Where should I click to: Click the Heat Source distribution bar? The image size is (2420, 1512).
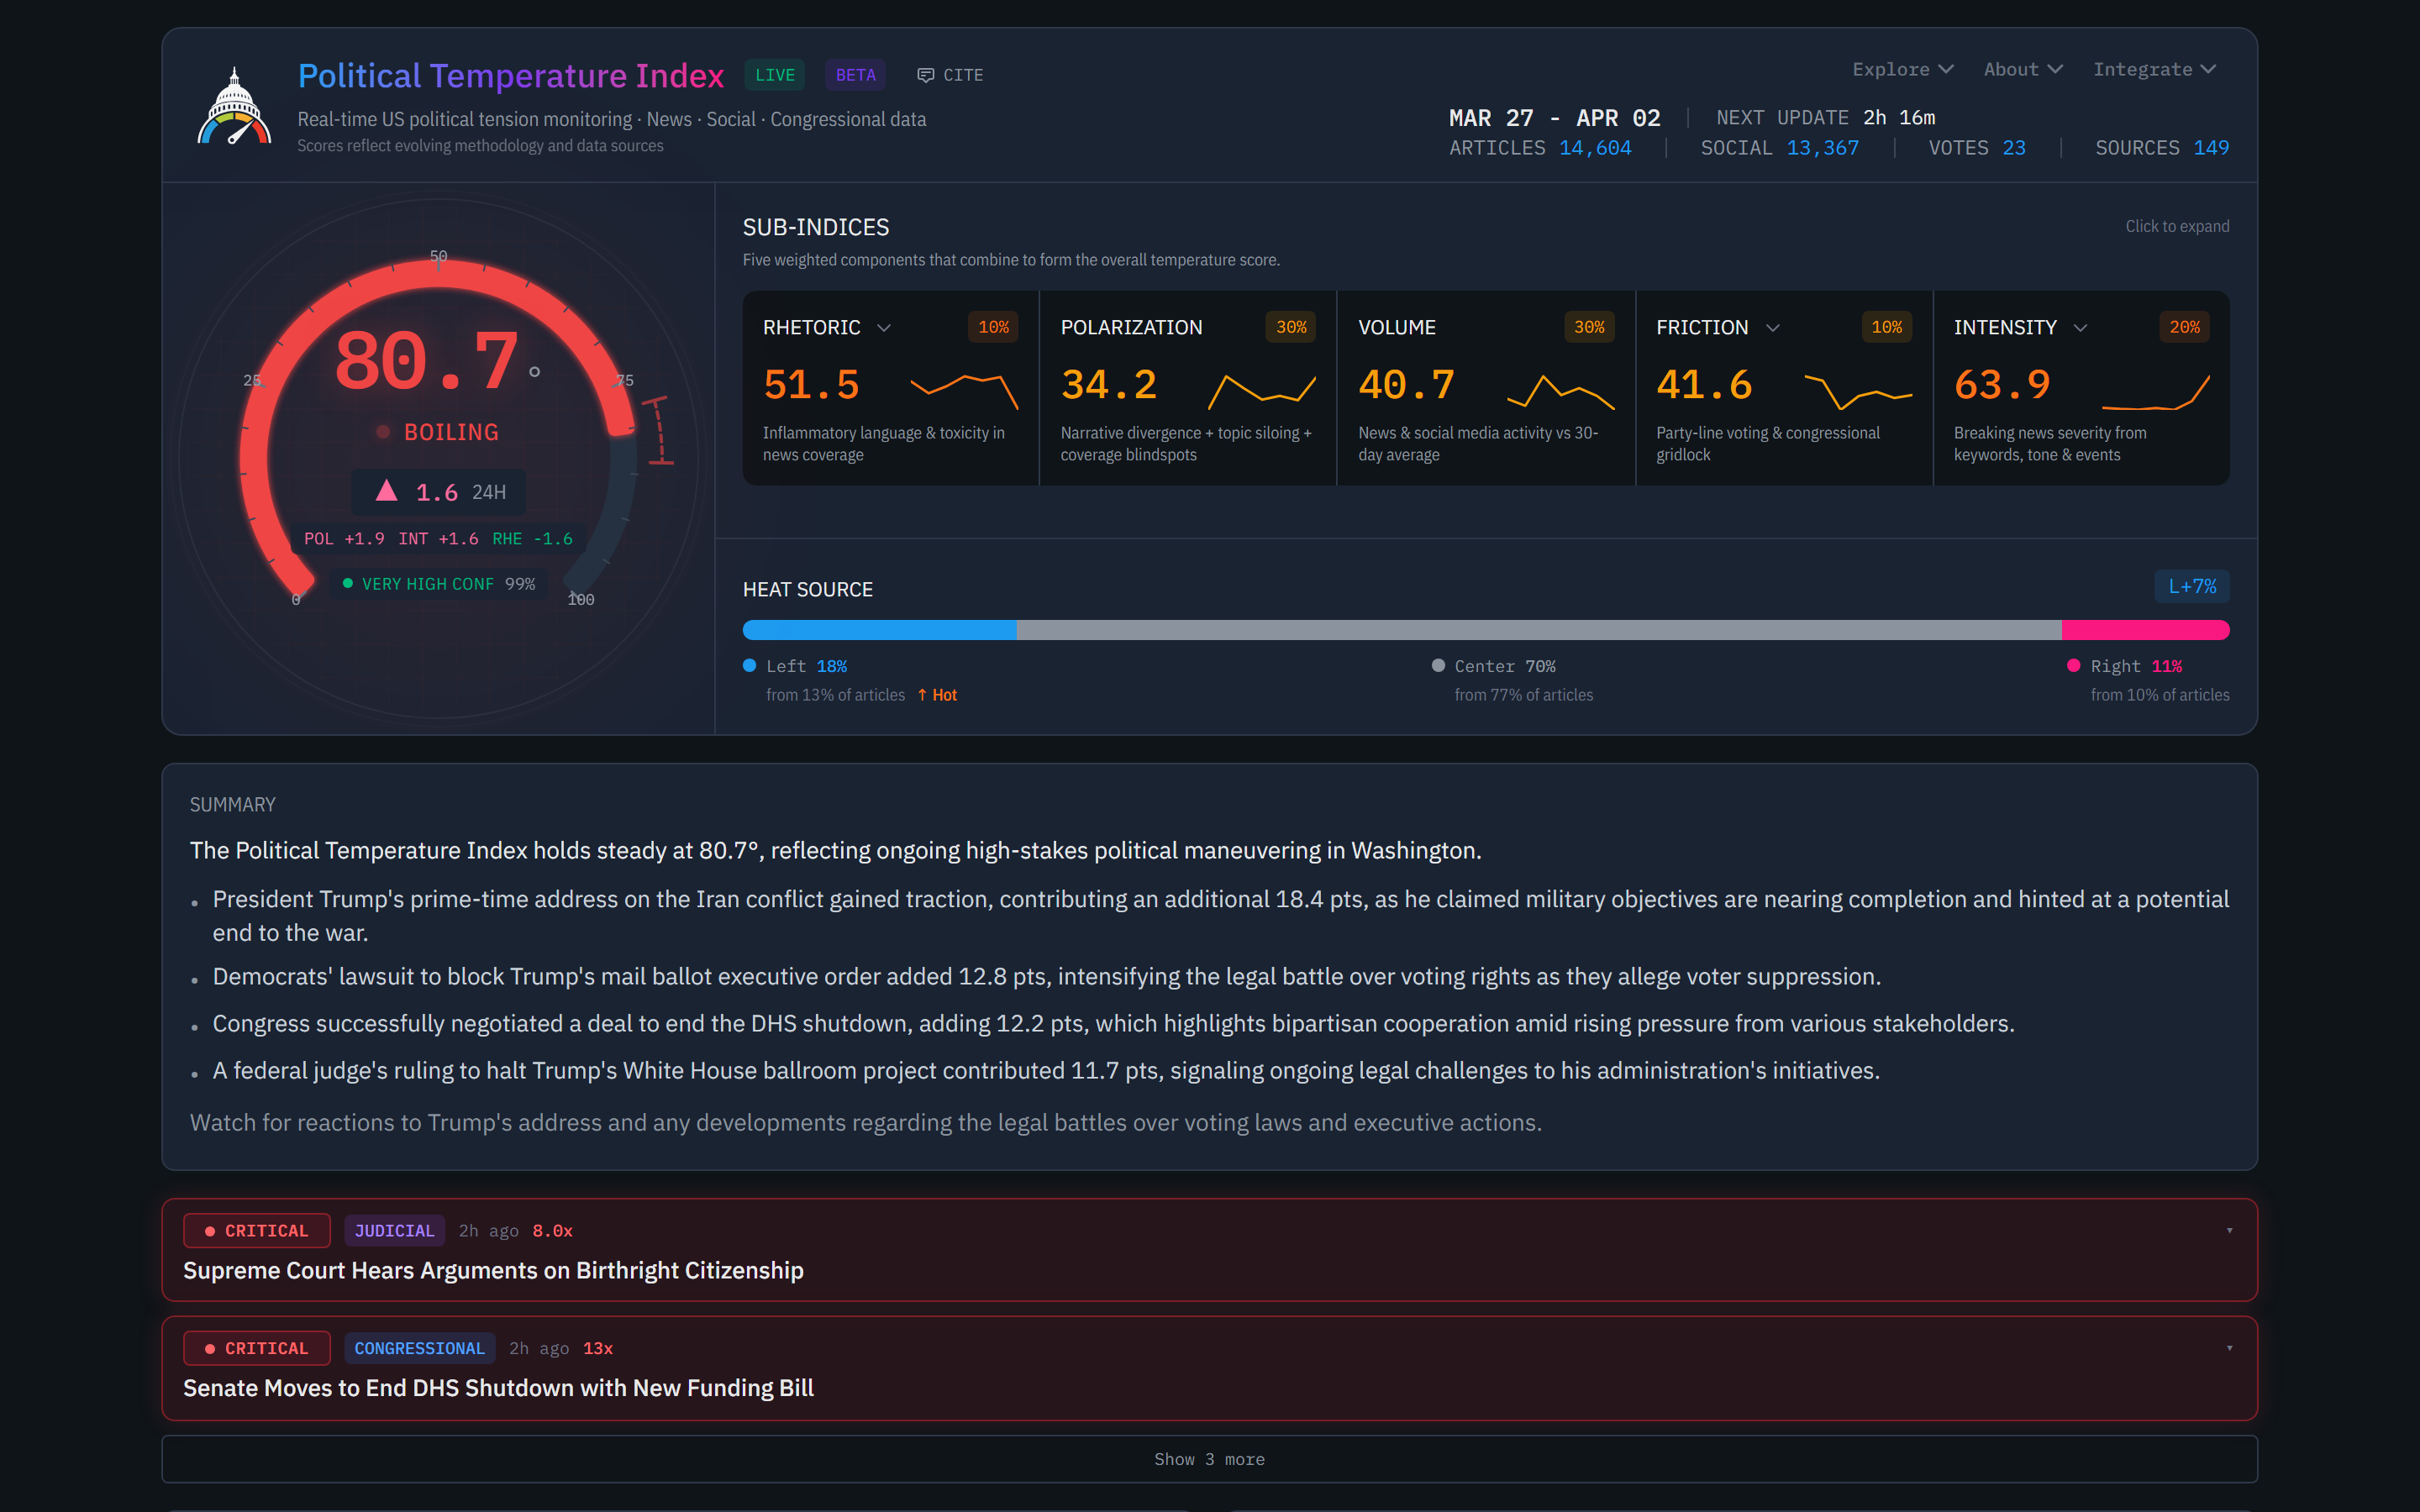[1486, 629]
